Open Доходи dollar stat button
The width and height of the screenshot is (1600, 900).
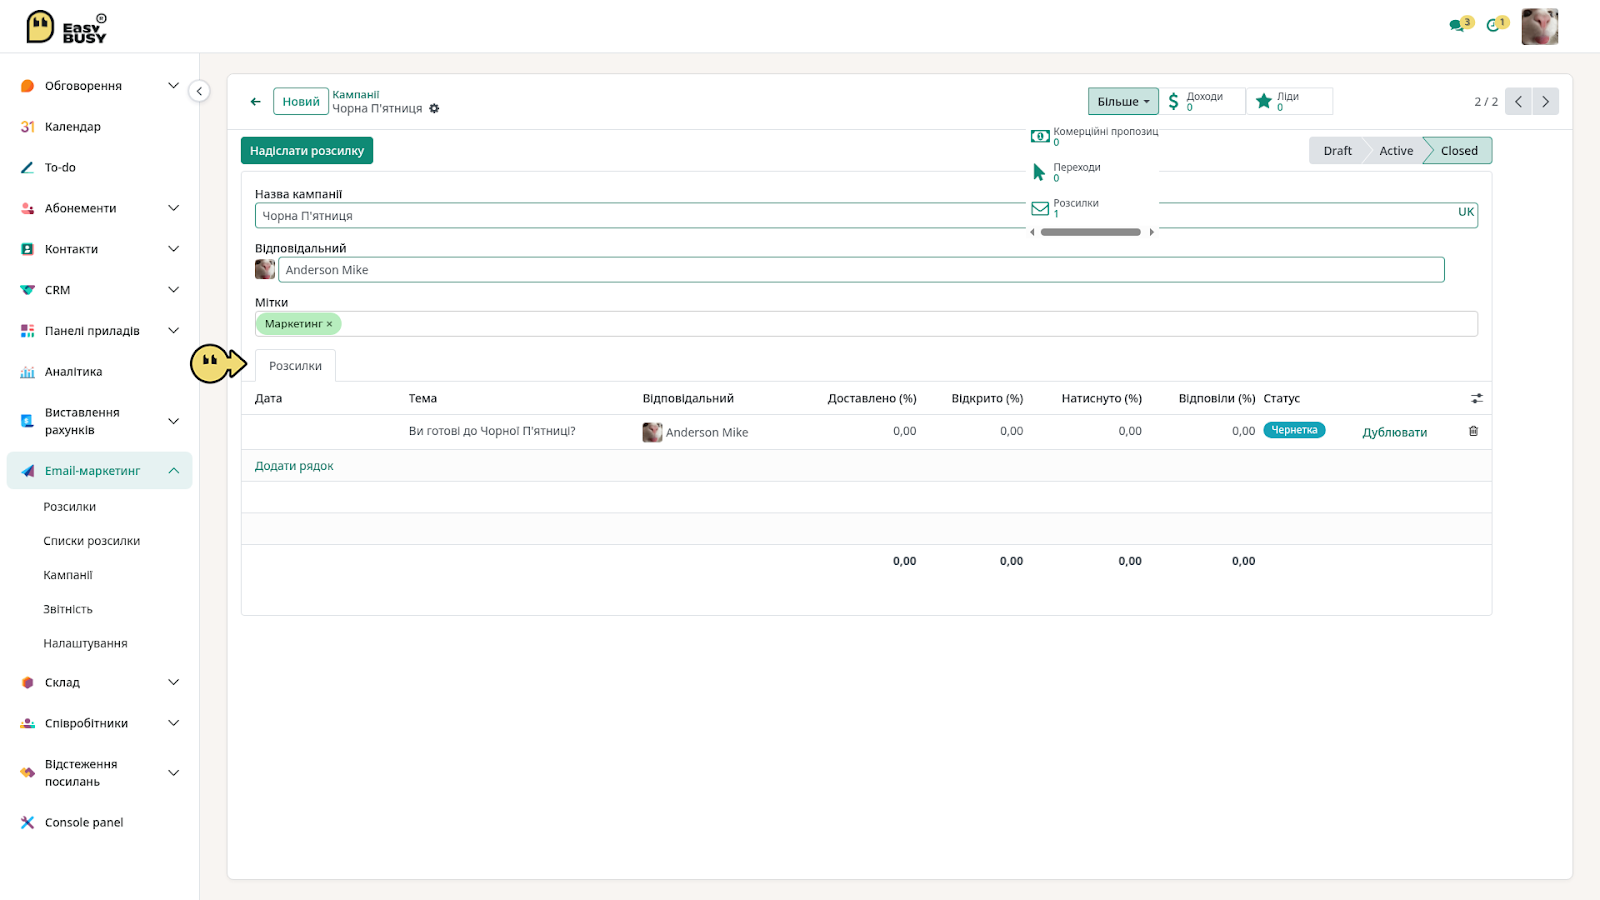click(x=1203, y=101)
